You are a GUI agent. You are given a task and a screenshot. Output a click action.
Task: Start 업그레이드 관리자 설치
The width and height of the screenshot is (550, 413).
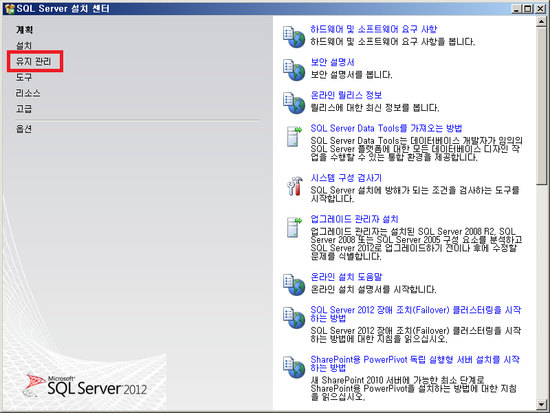(354, 219)
